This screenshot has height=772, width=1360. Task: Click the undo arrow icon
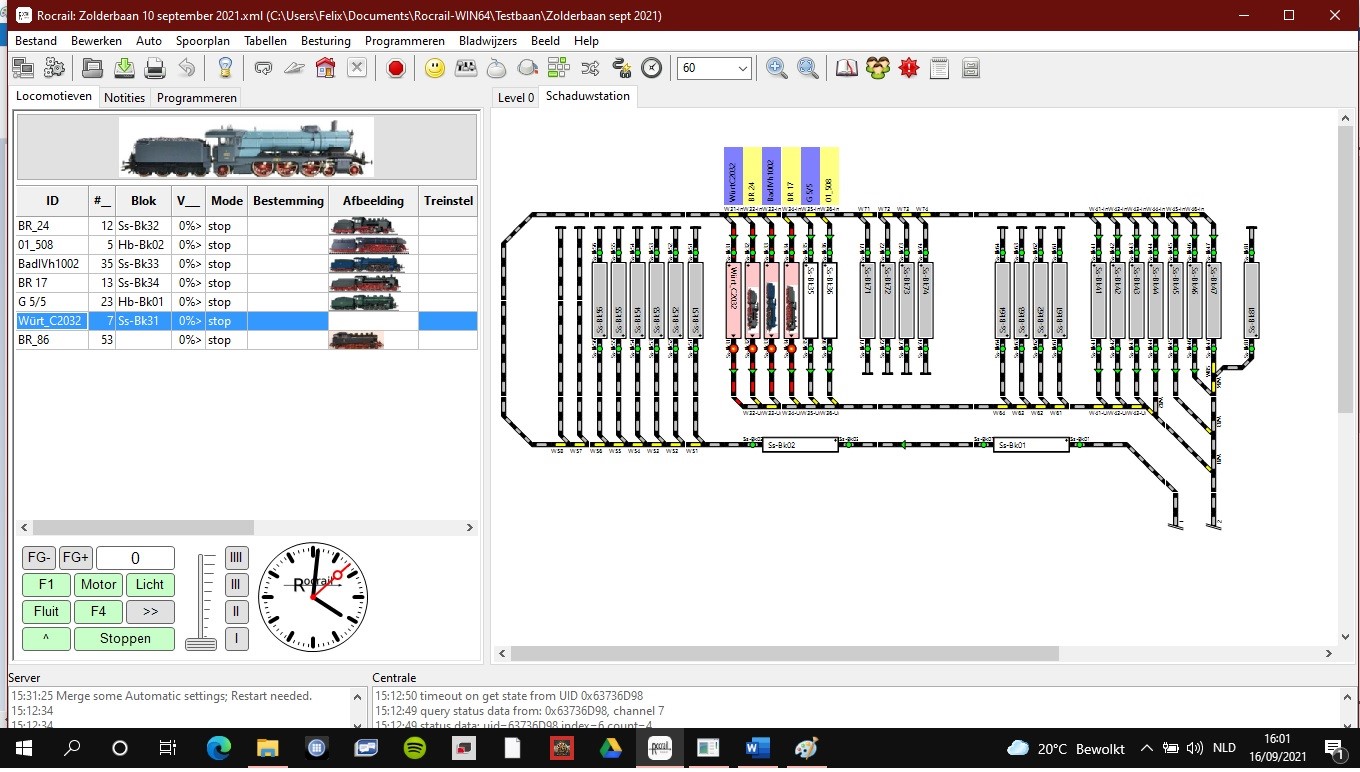[x=186, y=68]
